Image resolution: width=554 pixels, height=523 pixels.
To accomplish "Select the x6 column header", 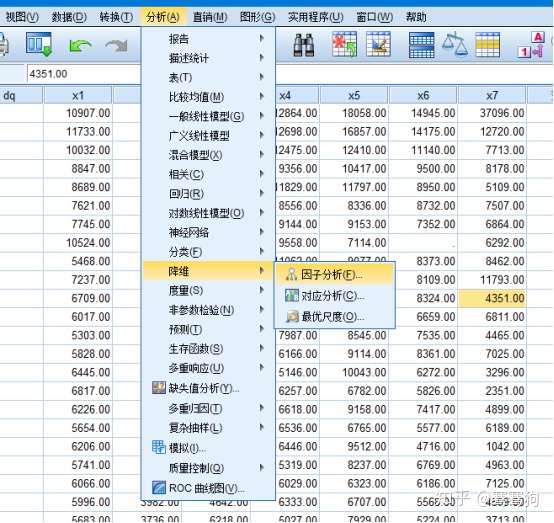I will 423,95.
